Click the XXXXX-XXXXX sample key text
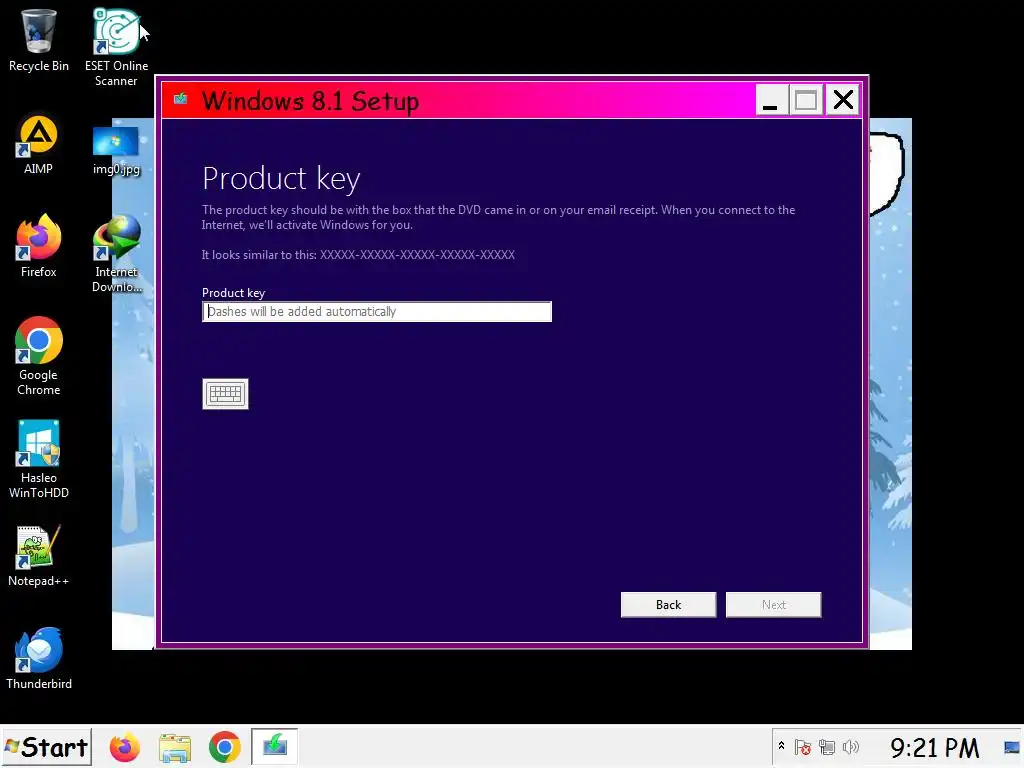The image size is (1024, 768). [x=417, y=255]
